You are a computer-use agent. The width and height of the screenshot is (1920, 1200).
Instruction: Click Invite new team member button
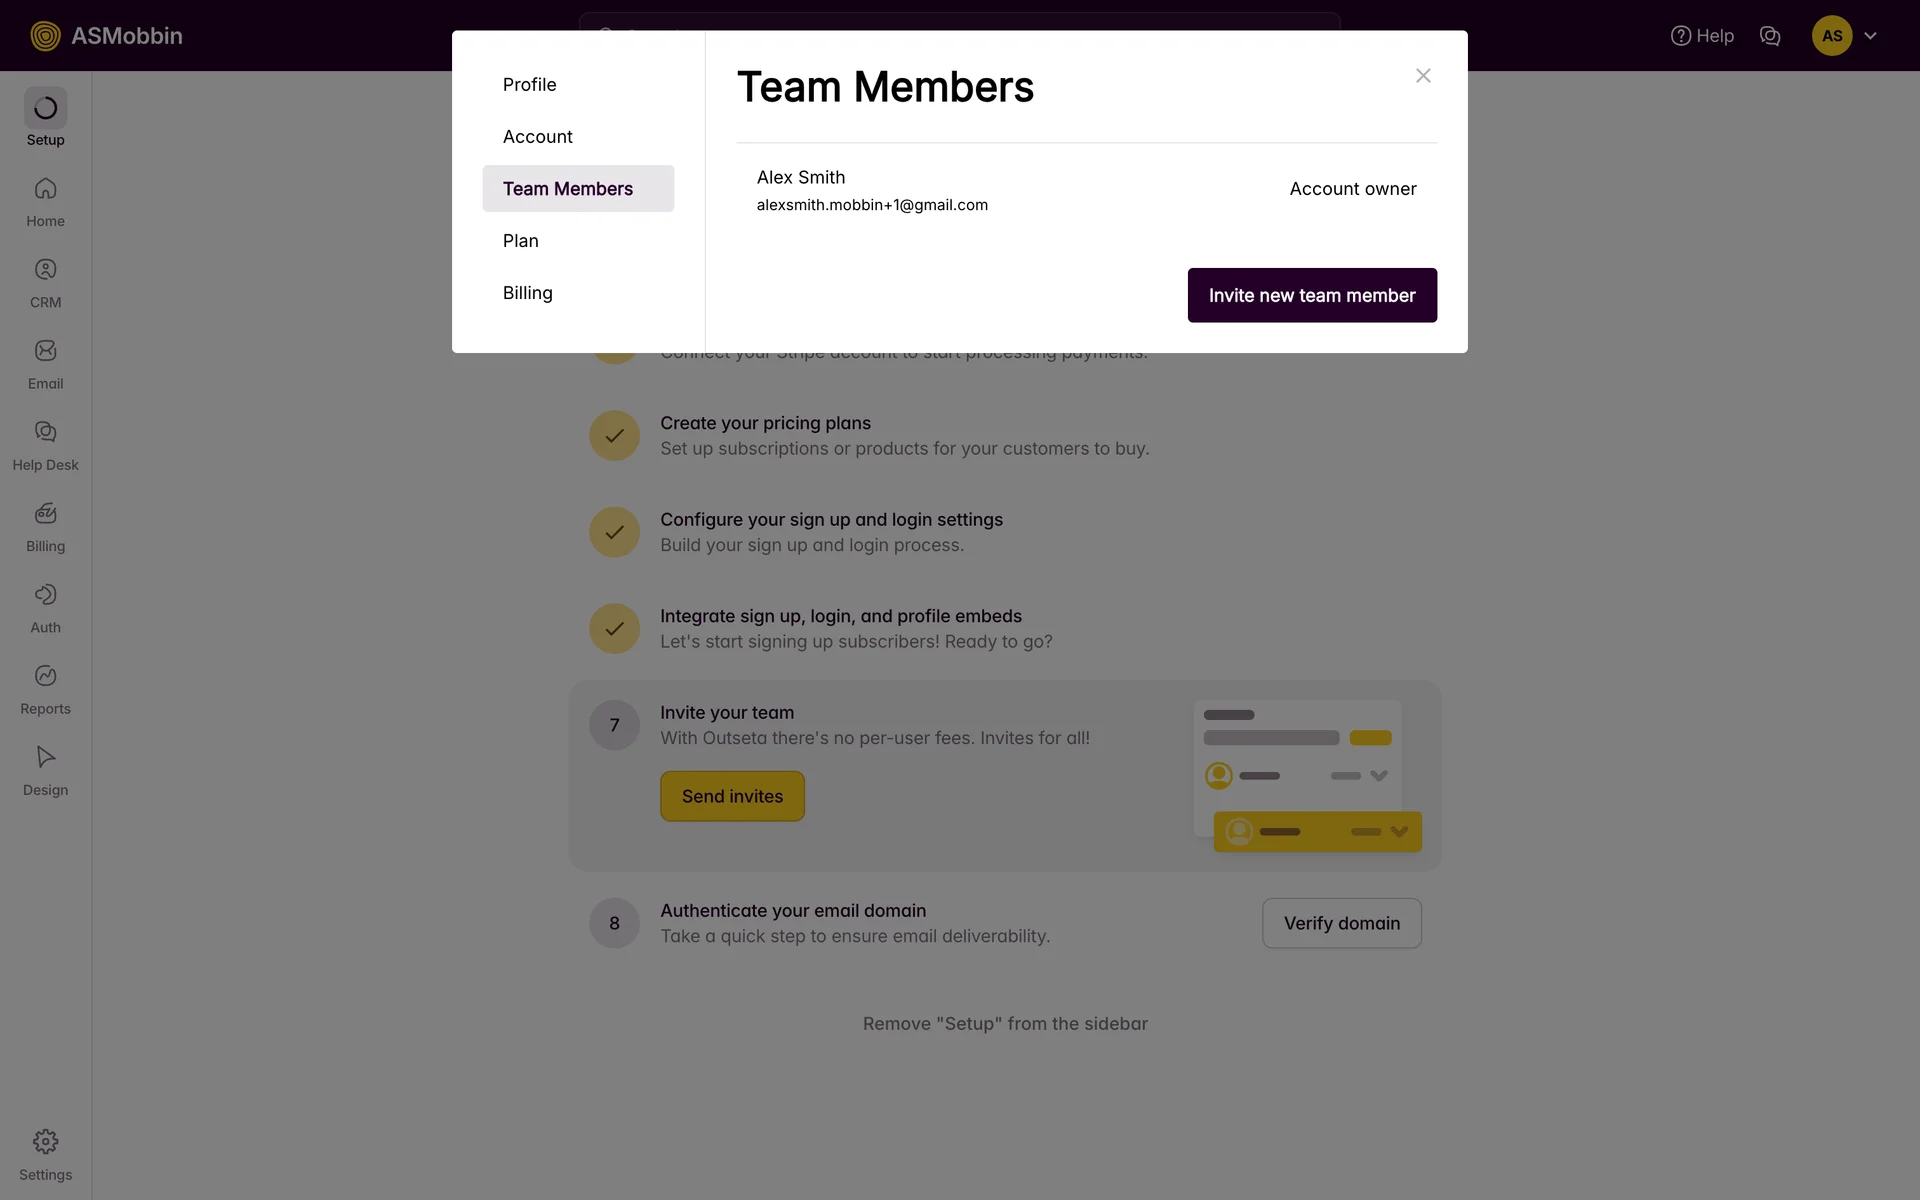[x=1311, y=296]
